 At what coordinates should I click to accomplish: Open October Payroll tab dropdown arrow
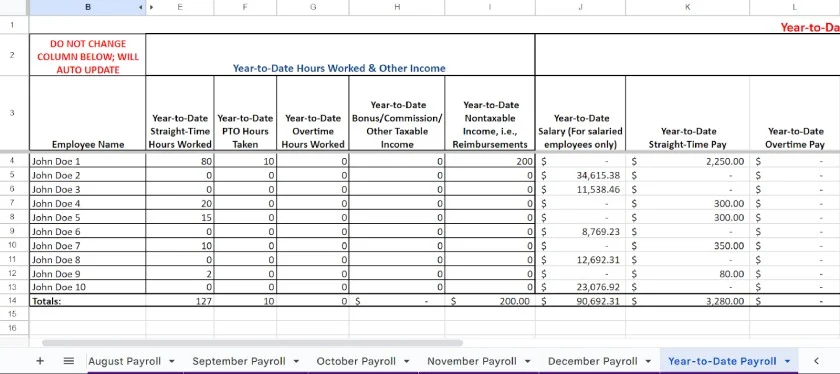click(407, 361)
